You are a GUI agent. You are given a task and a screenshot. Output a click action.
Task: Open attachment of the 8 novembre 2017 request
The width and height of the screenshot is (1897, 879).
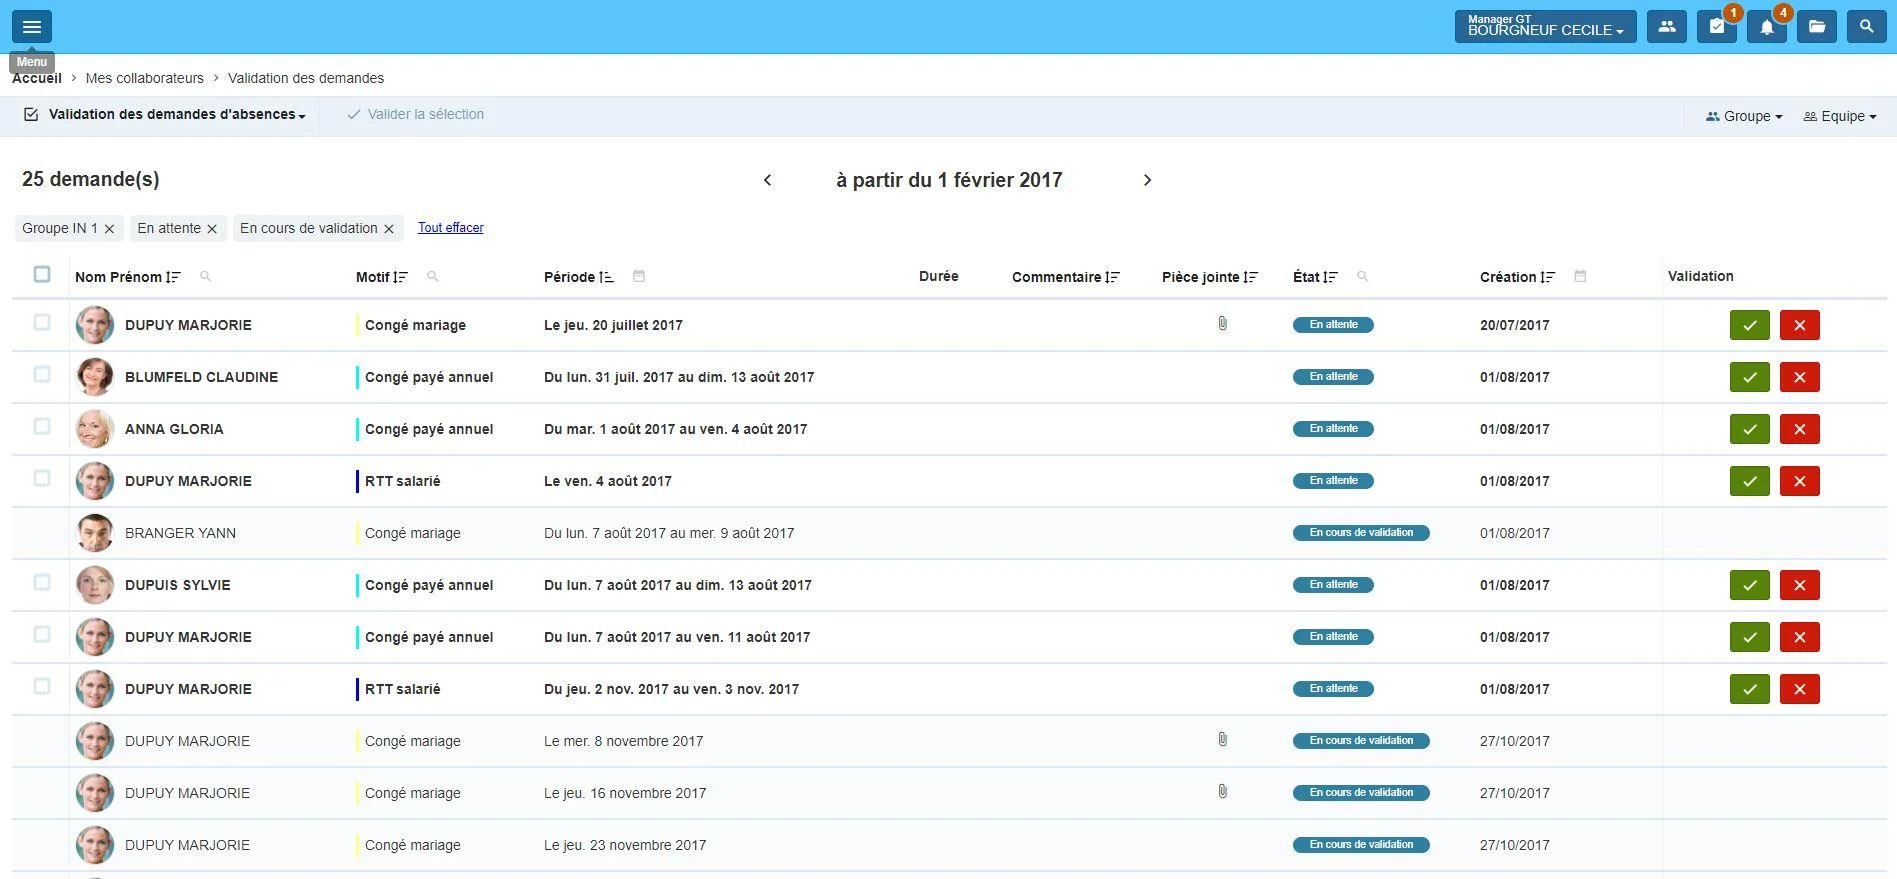[1222, 740]
